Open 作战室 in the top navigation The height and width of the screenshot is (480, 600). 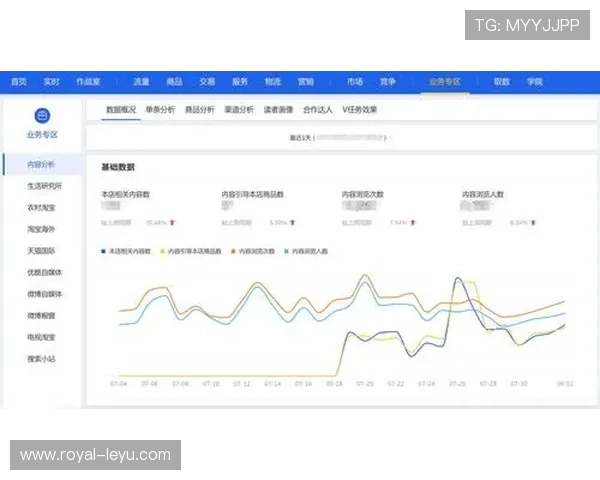click(88, 82)
